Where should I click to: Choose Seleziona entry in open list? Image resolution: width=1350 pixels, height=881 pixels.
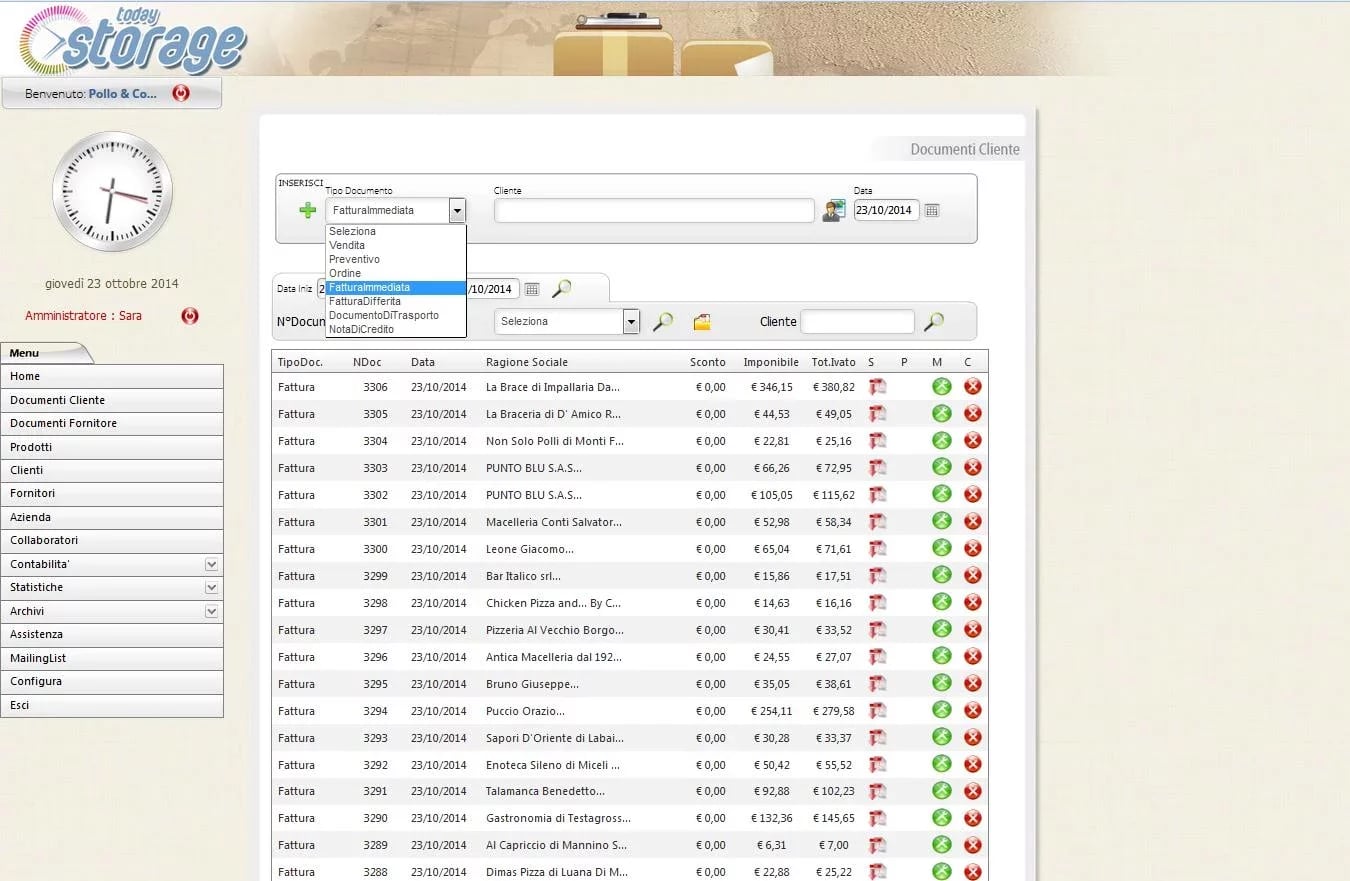[395, 231]
